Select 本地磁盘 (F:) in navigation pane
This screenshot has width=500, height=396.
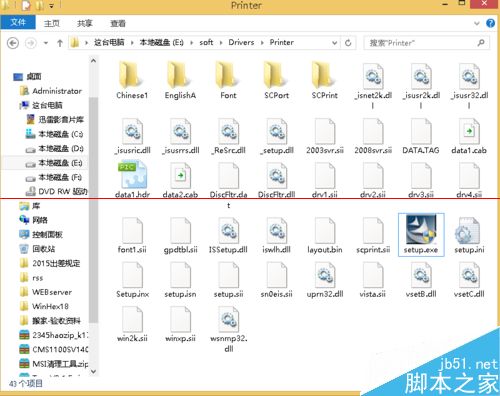54,177
